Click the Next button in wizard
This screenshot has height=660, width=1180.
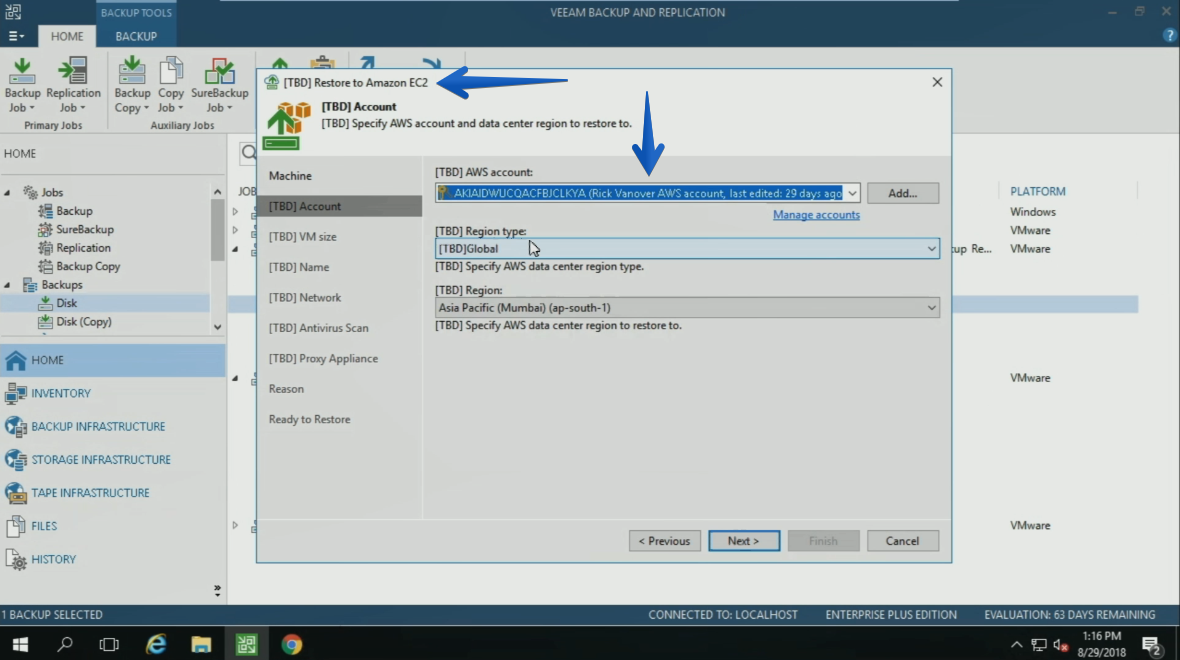[744, 541]
